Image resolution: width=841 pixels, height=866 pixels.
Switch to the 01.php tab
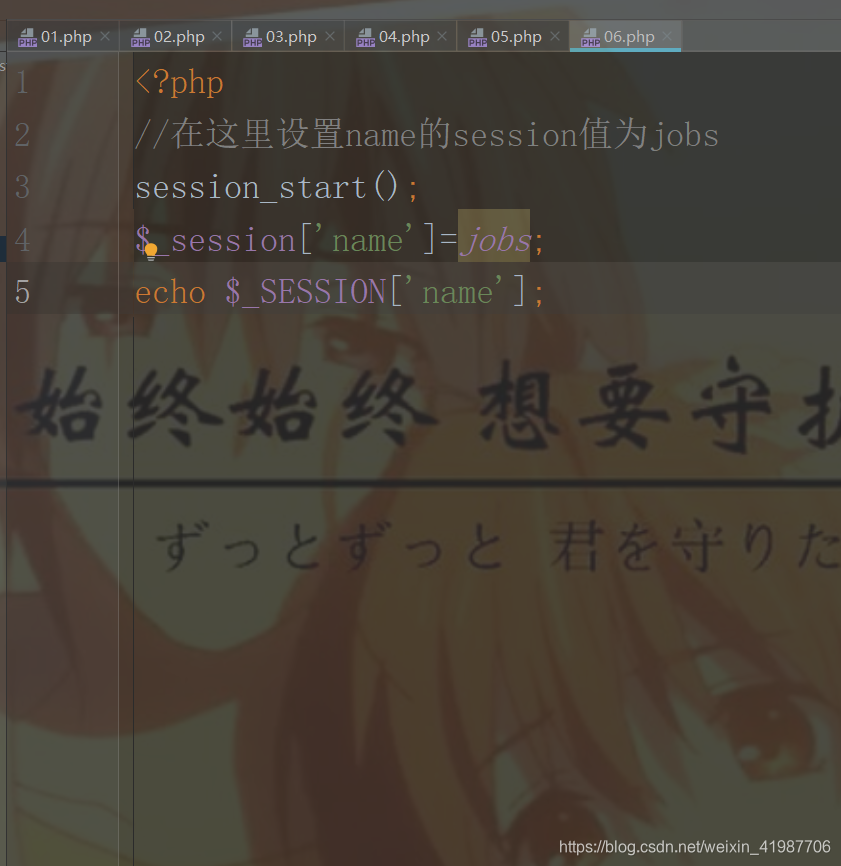click(64, 36)
